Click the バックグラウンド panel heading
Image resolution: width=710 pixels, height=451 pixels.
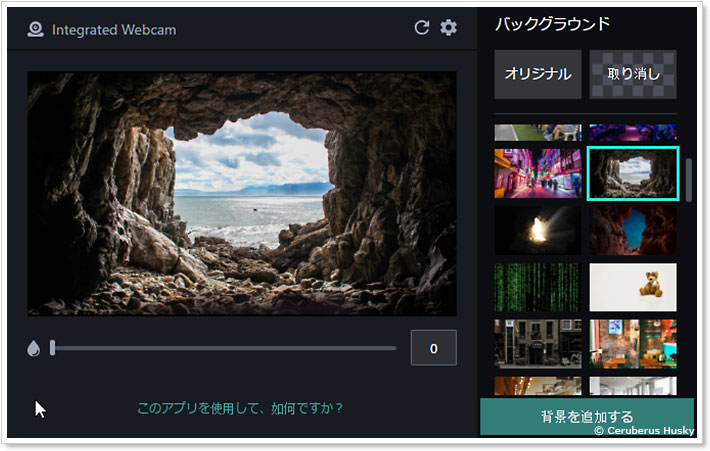coord(552,24)
